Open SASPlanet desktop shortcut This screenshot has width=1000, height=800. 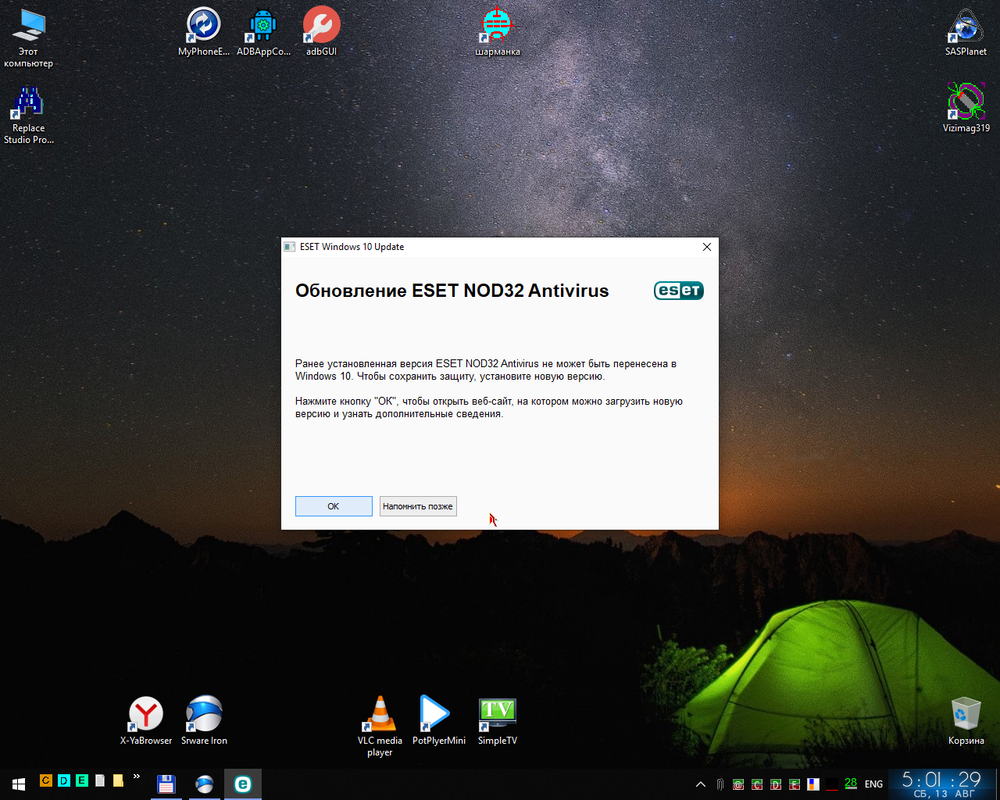(x=966, y=32)
